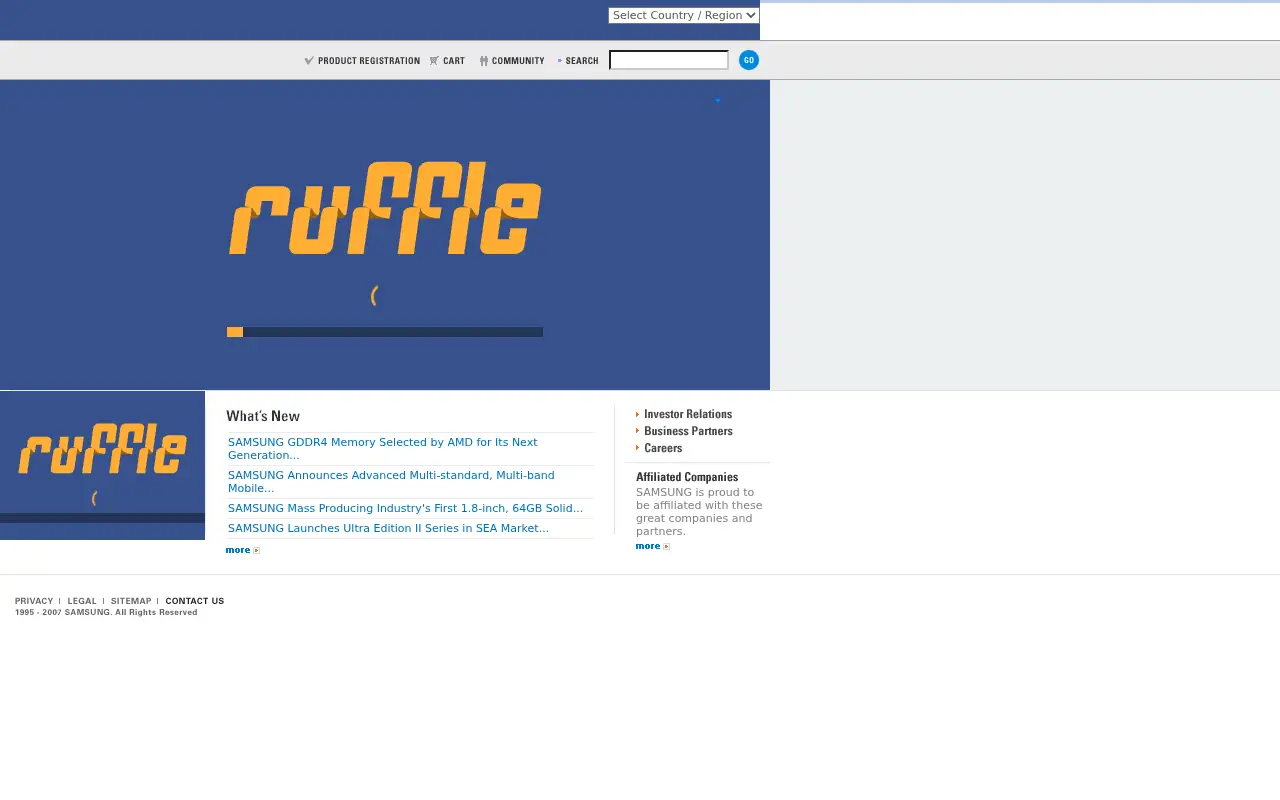Click the small Ruffle player thumbnail
Image resolution: width=1280 pixels, height=800 pixels.
click(102, 465)
